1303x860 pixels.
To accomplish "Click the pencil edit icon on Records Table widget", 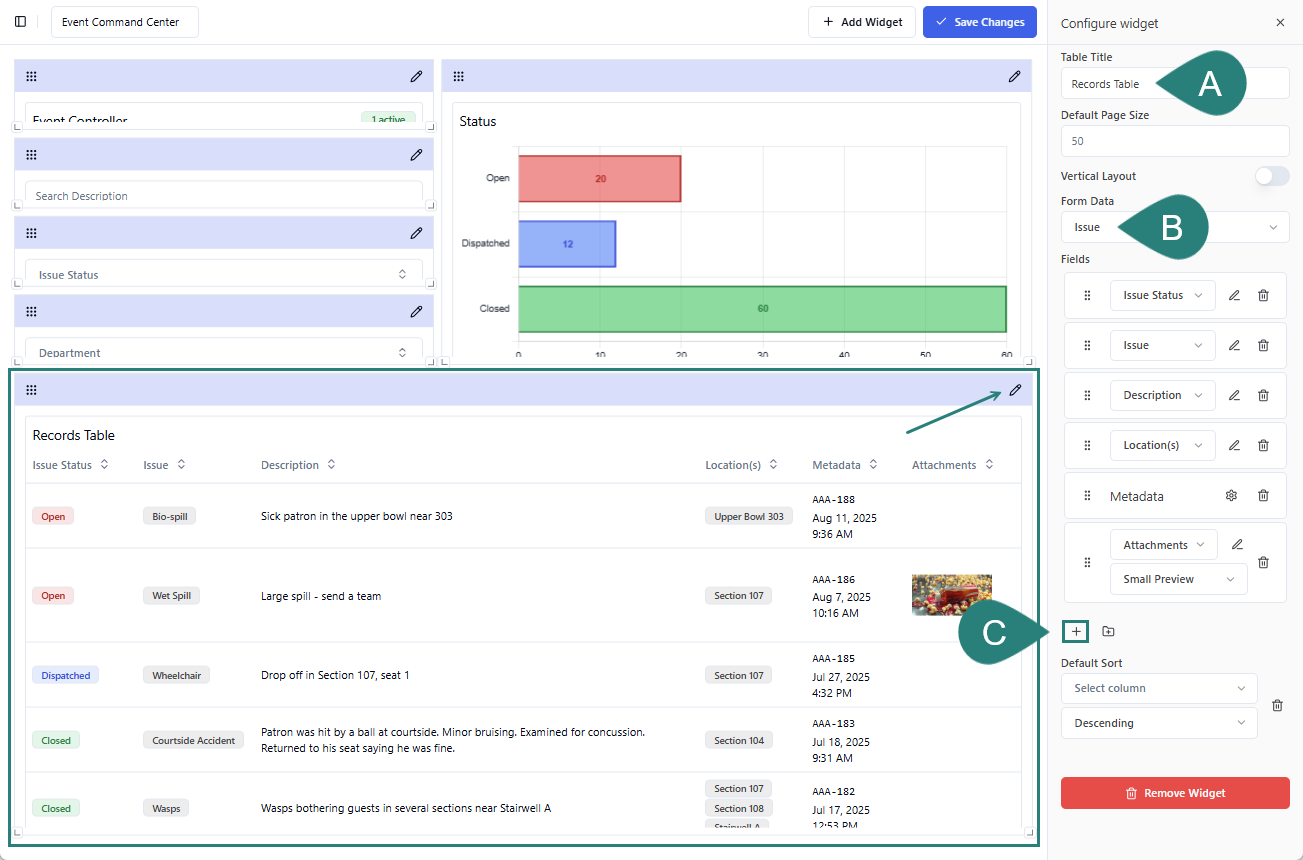I will point(1015,390).
